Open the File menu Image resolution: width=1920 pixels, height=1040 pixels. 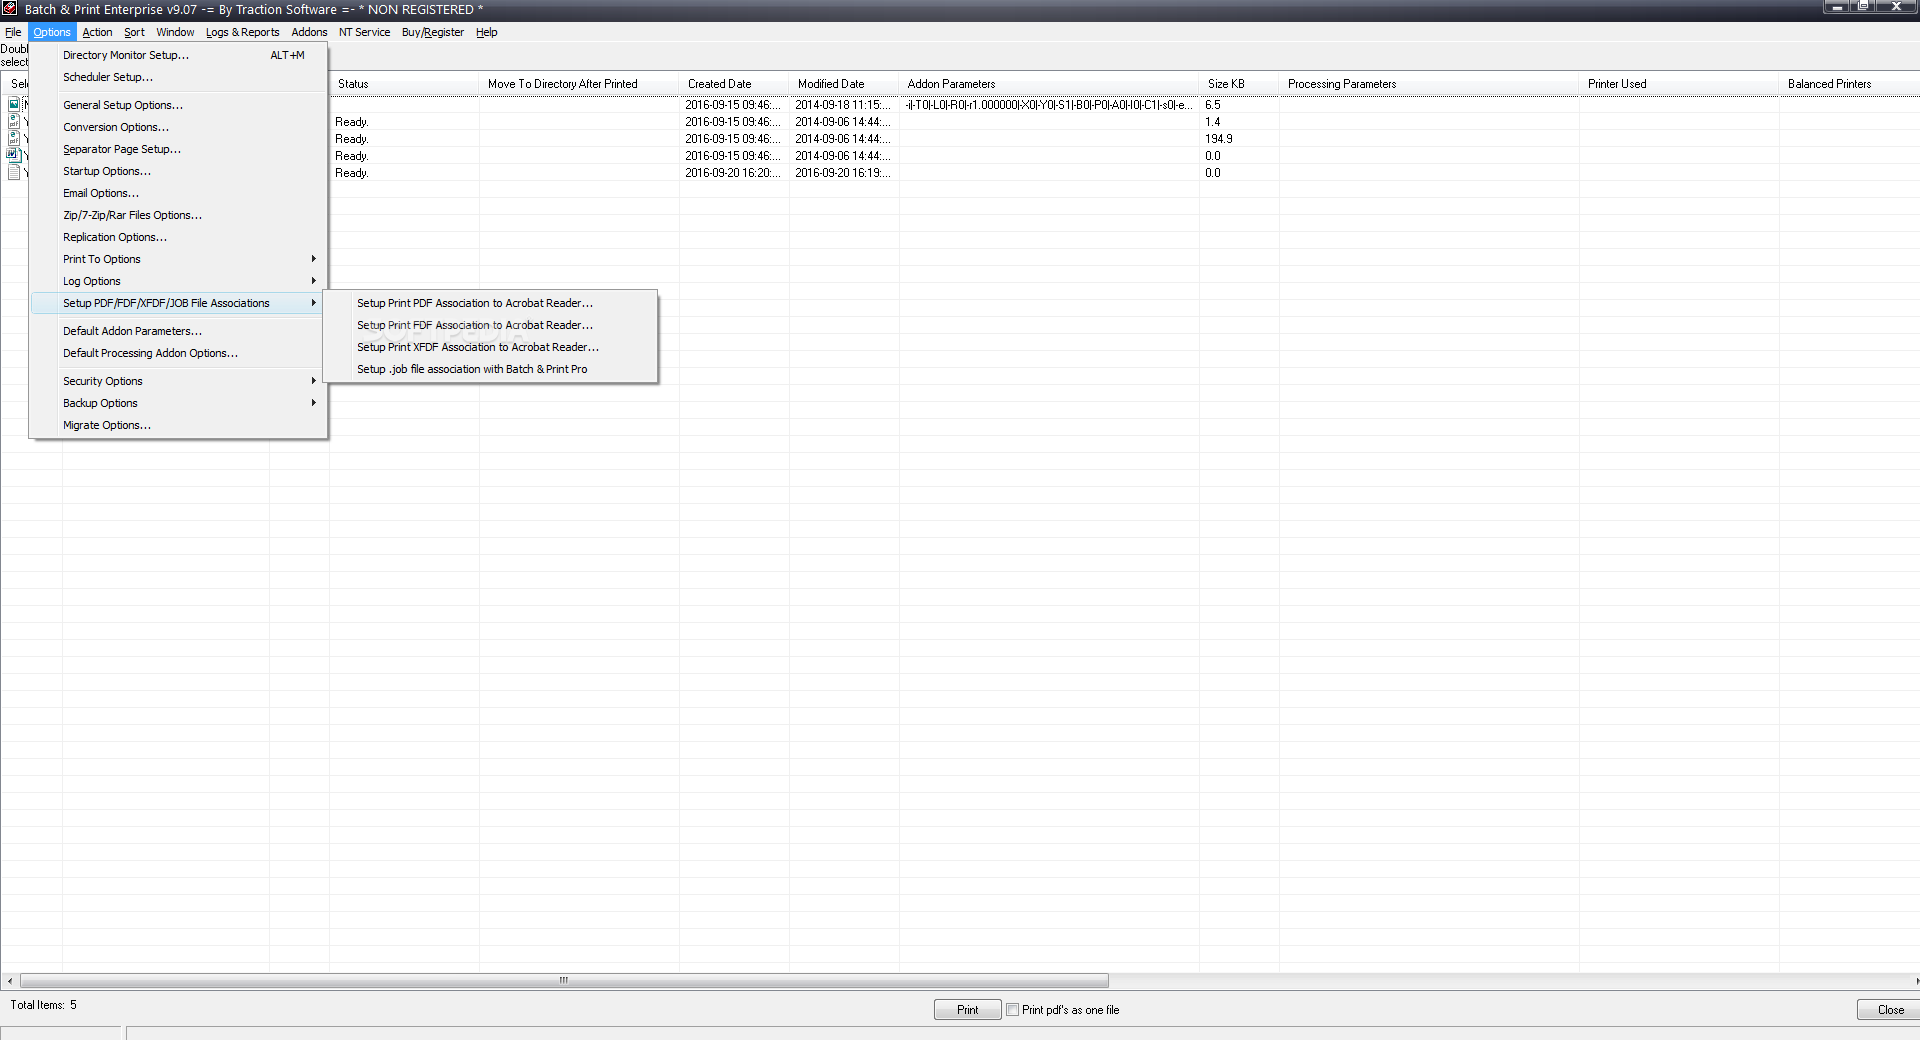(13, 32)
